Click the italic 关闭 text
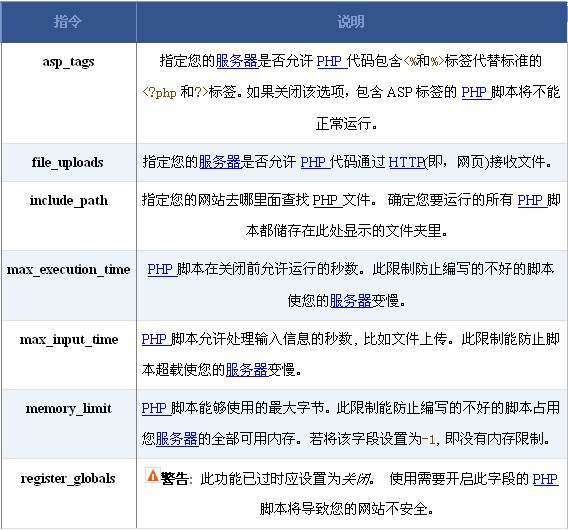 [356, 479]
